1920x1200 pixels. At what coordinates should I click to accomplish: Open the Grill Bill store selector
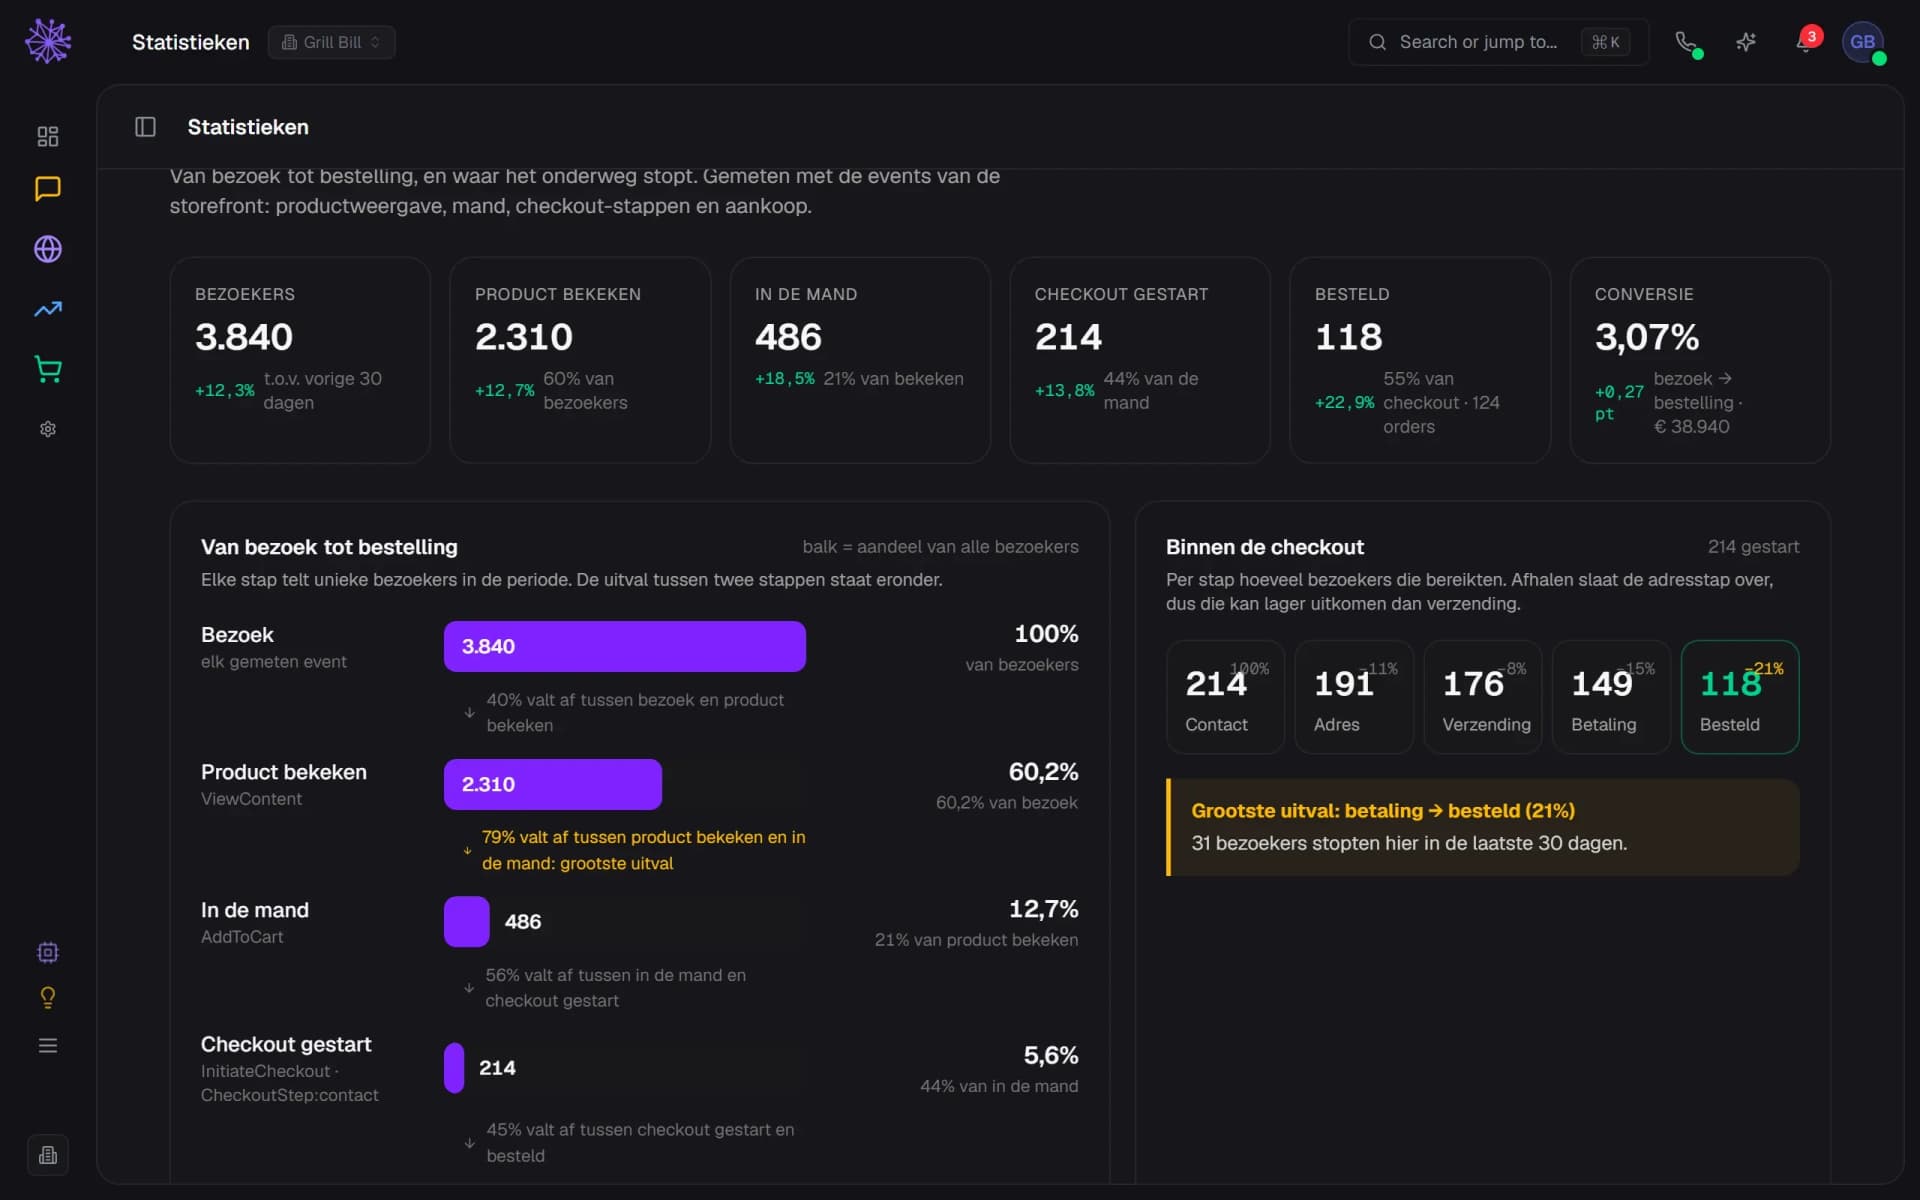click(331, 42)
